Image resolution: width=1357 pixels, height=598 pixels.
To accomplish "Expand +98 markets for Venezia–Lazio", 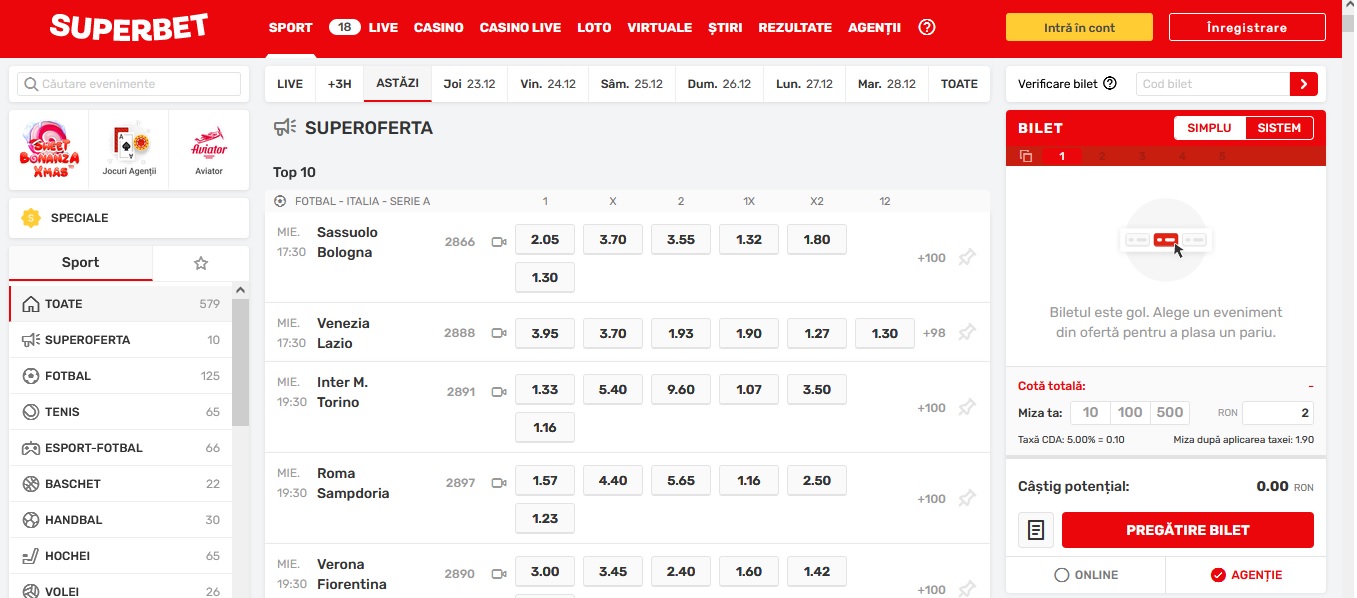I will tap(934, 333).
